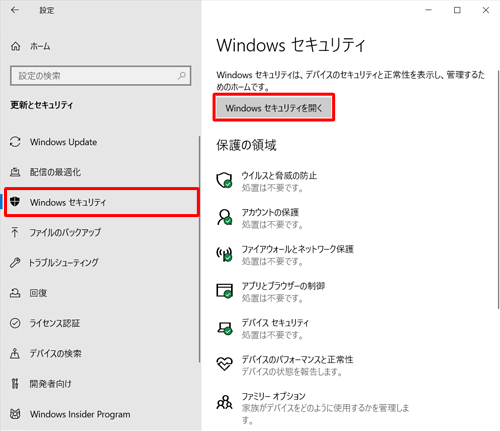This screenshot has width=500, height=431.
Task: Open Windows Update settings page
Action: pos(63,142)
